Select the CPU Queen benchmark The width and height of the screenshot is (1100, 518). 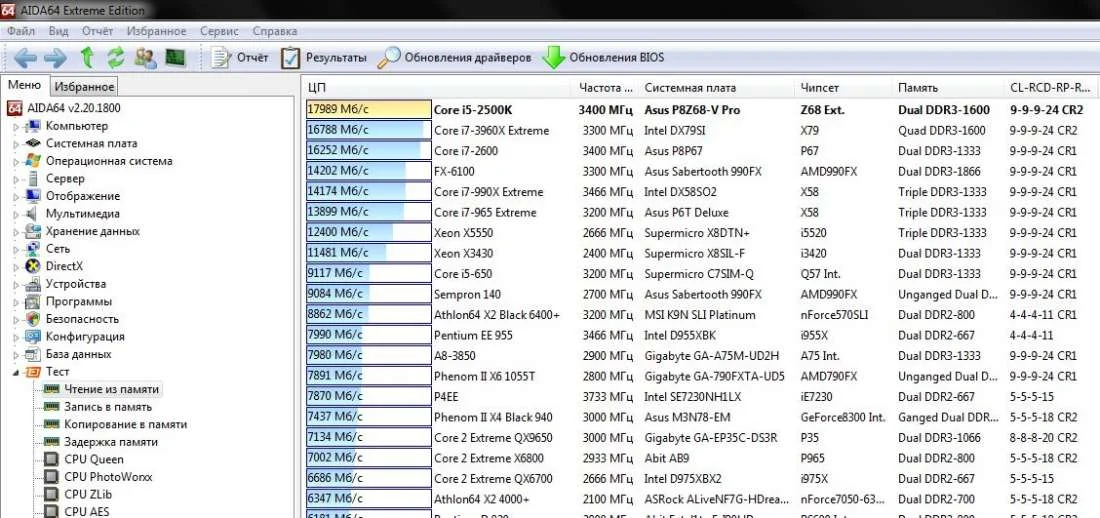click(x=93, y=460)
